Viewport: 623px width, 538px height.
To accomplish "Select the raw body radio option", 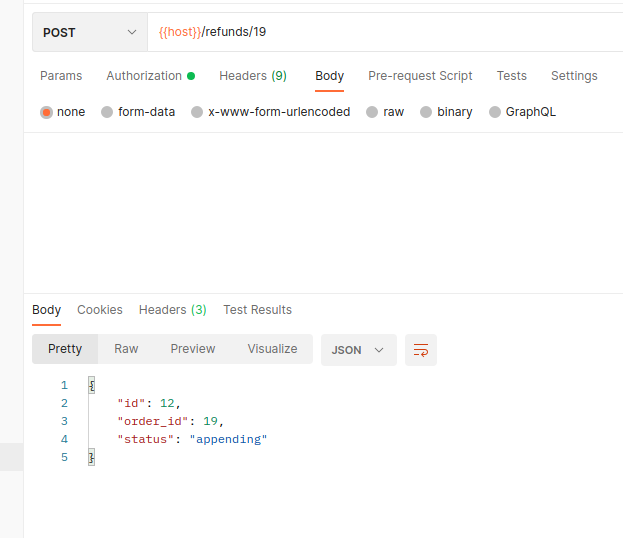I will point(371,112).
